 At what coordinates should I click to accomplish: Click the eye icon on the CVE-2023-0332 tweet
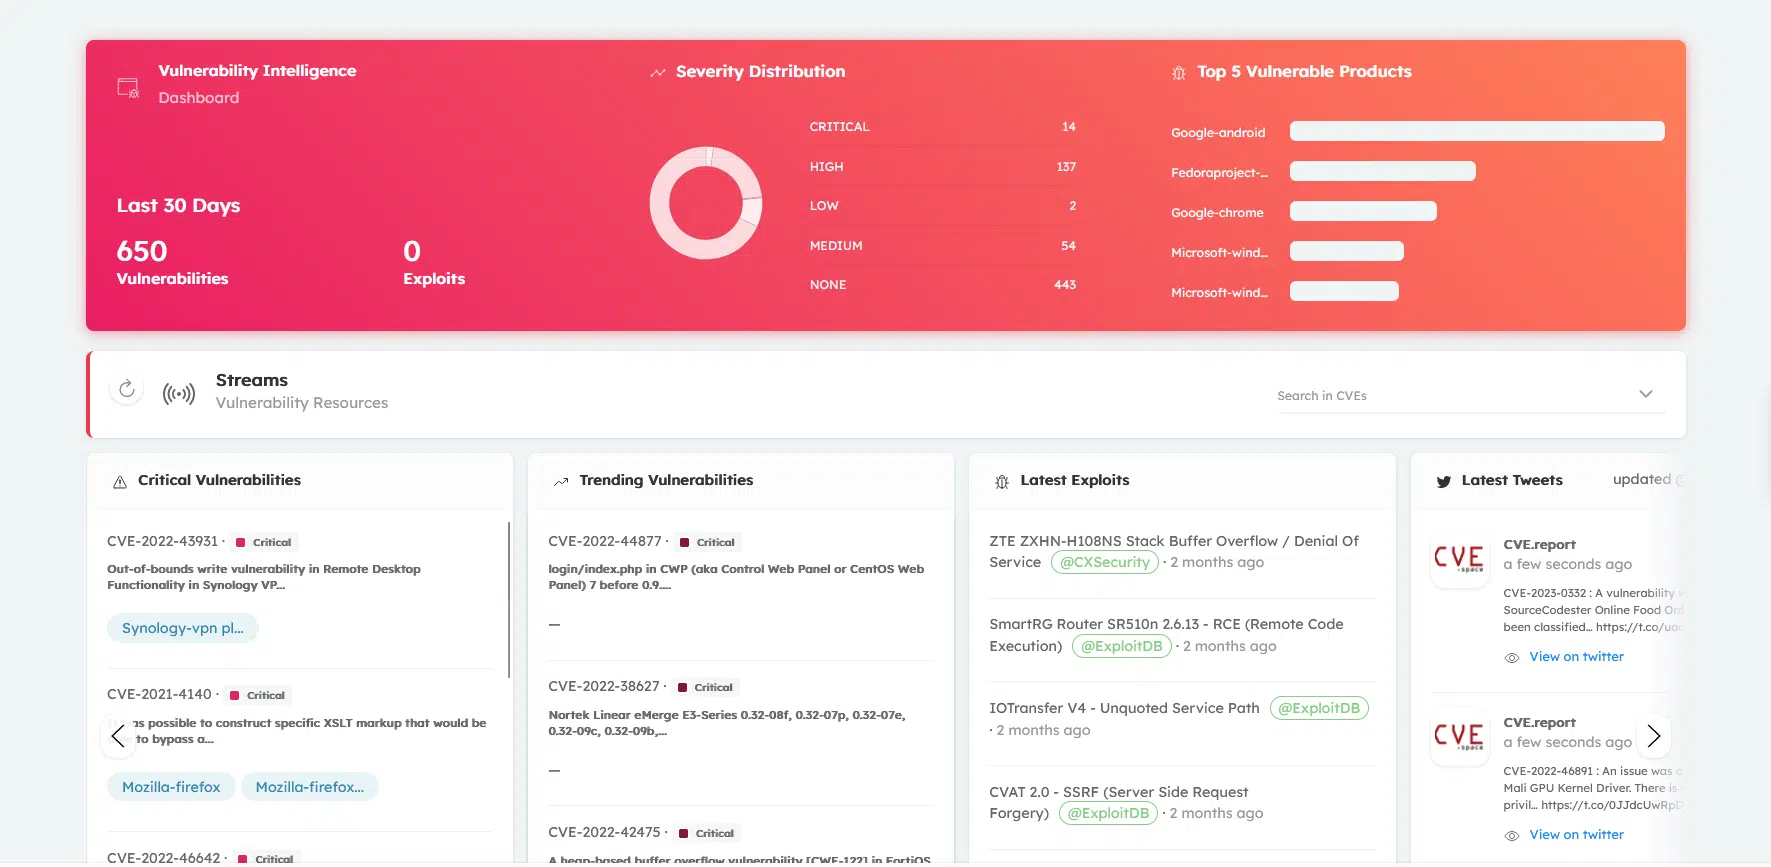pyautogui.click(x=1512, y=658)
